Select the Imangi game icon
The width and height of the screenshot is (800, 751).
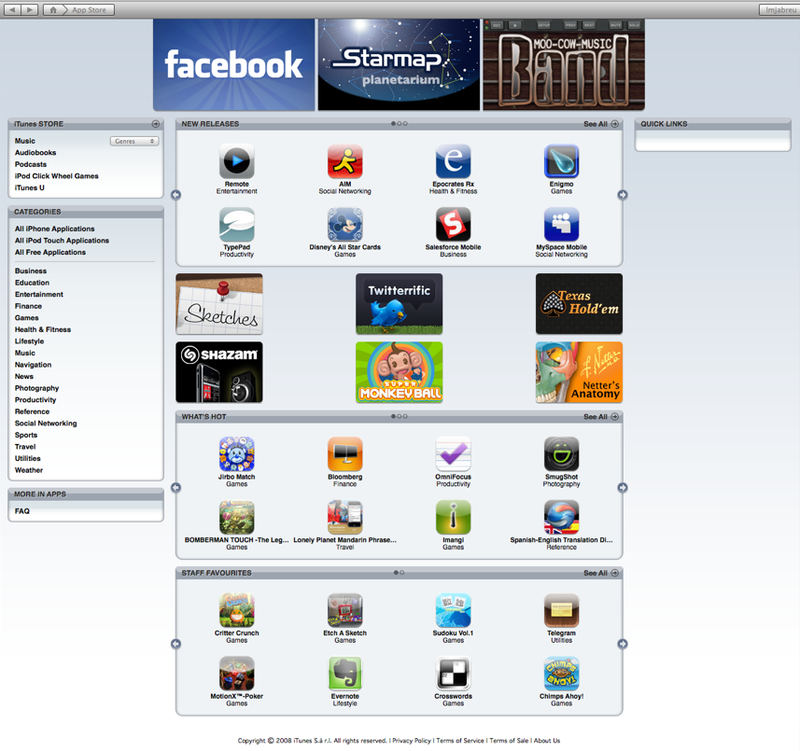[x=453, y=517]
